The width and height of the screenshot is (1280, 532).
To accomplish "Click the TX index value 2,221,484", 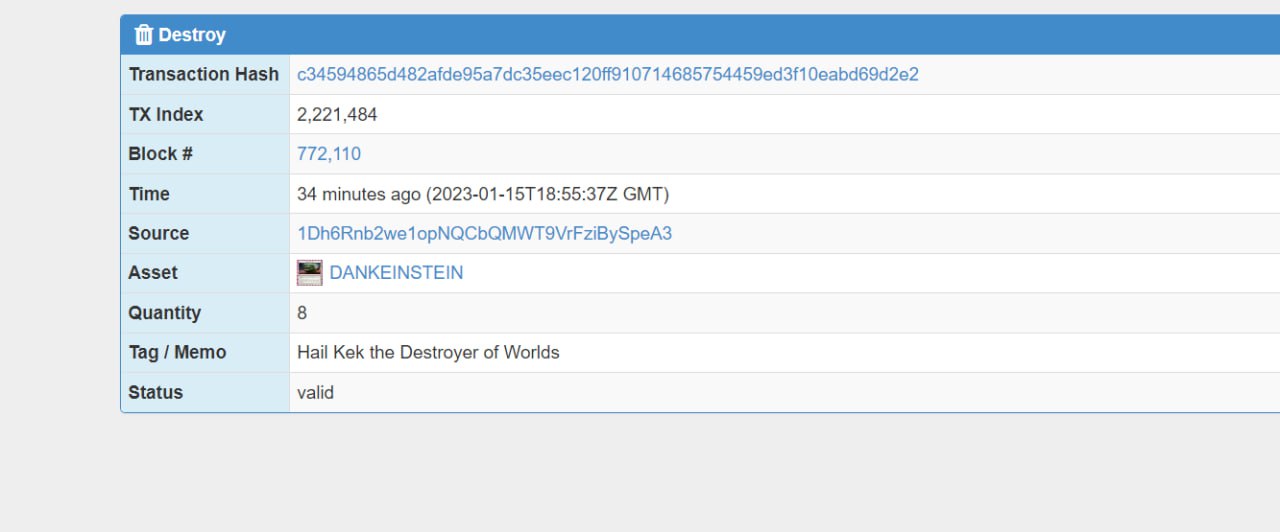I will pos(337,115).
